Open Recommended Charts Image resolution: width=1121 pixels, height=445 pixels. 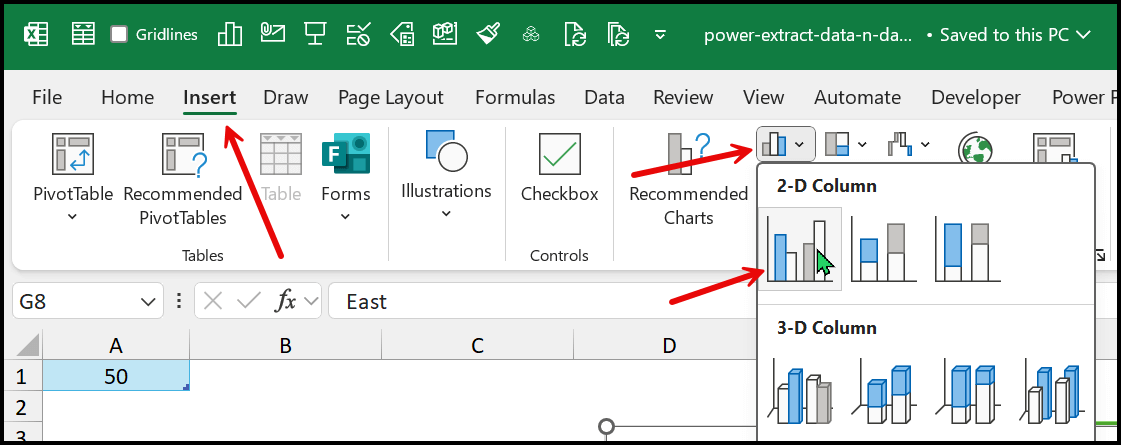coord(688,180)
